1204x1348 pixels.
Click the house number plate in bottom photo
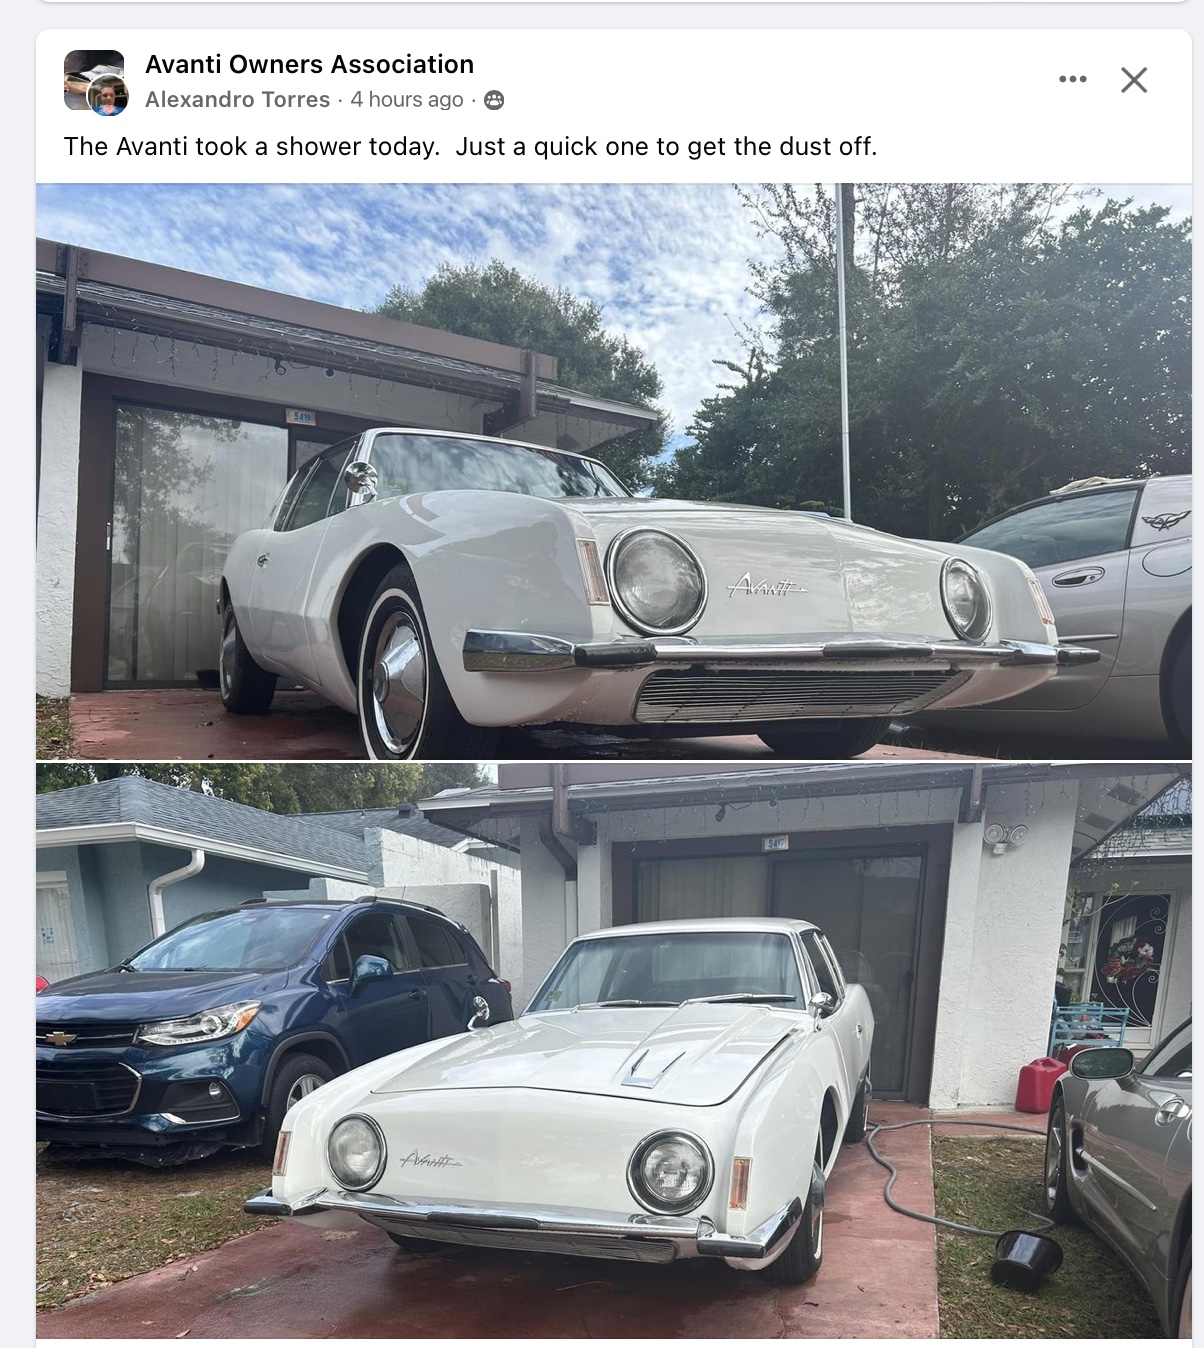(776, 843)
